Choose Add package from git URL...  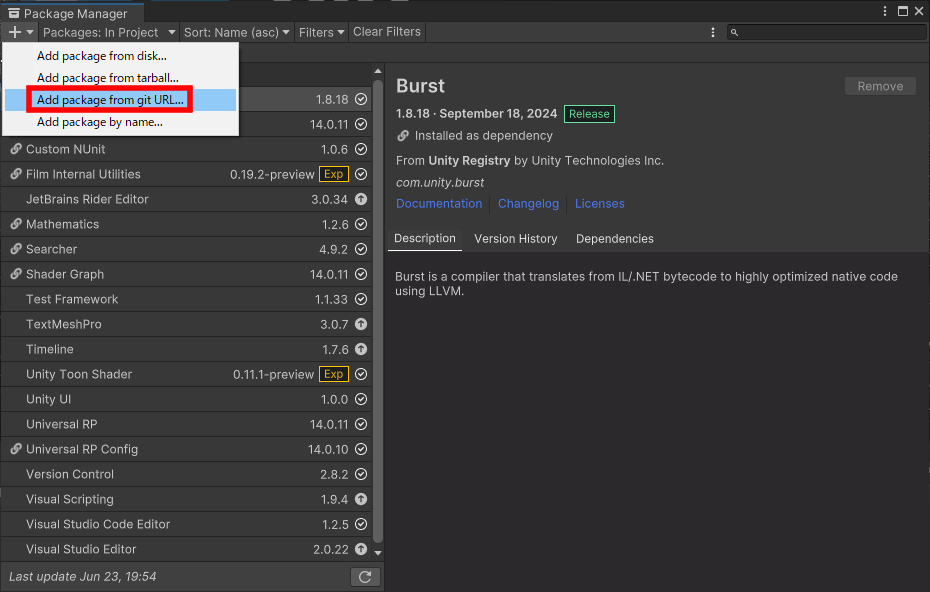120,100
